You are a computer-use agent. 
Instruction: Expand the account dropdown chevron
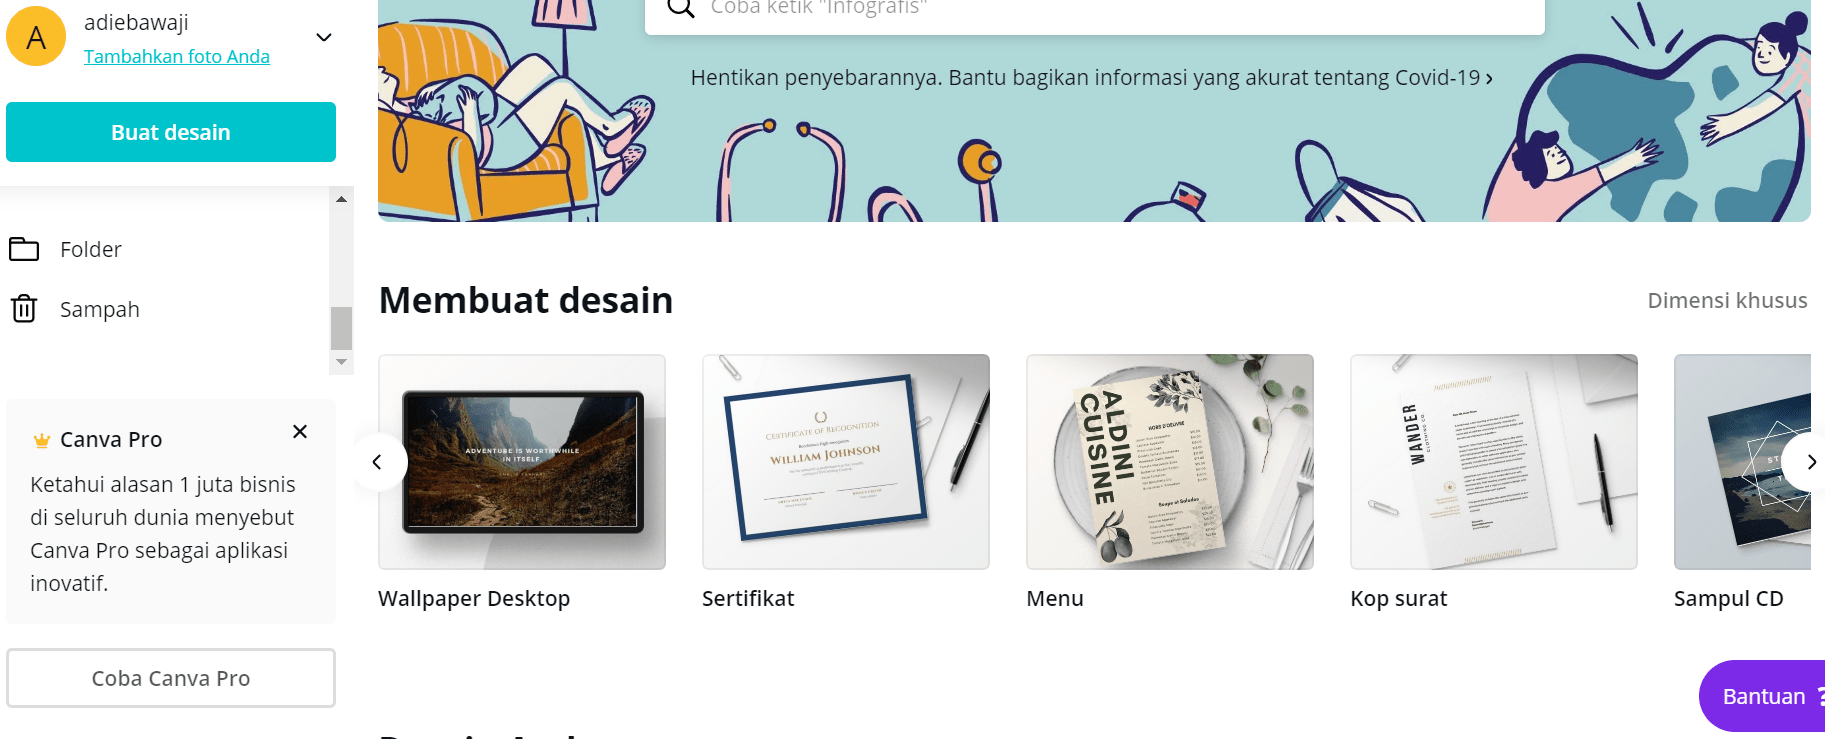coord(324,38)
